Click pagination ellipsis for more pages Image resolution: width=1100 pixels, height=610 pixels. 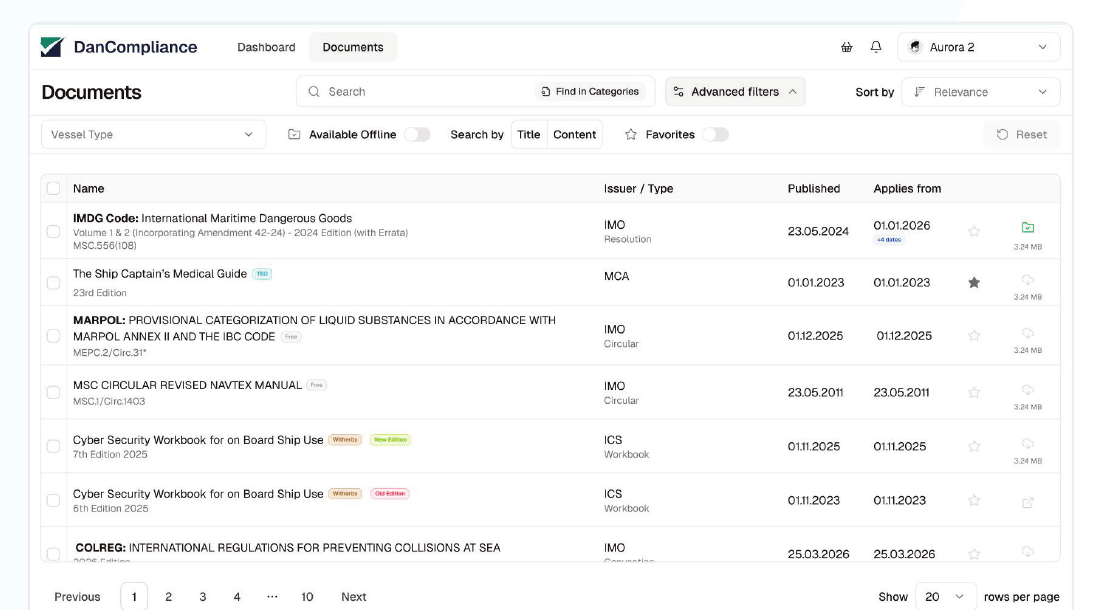pyautogui.click(x=272, y=597)
